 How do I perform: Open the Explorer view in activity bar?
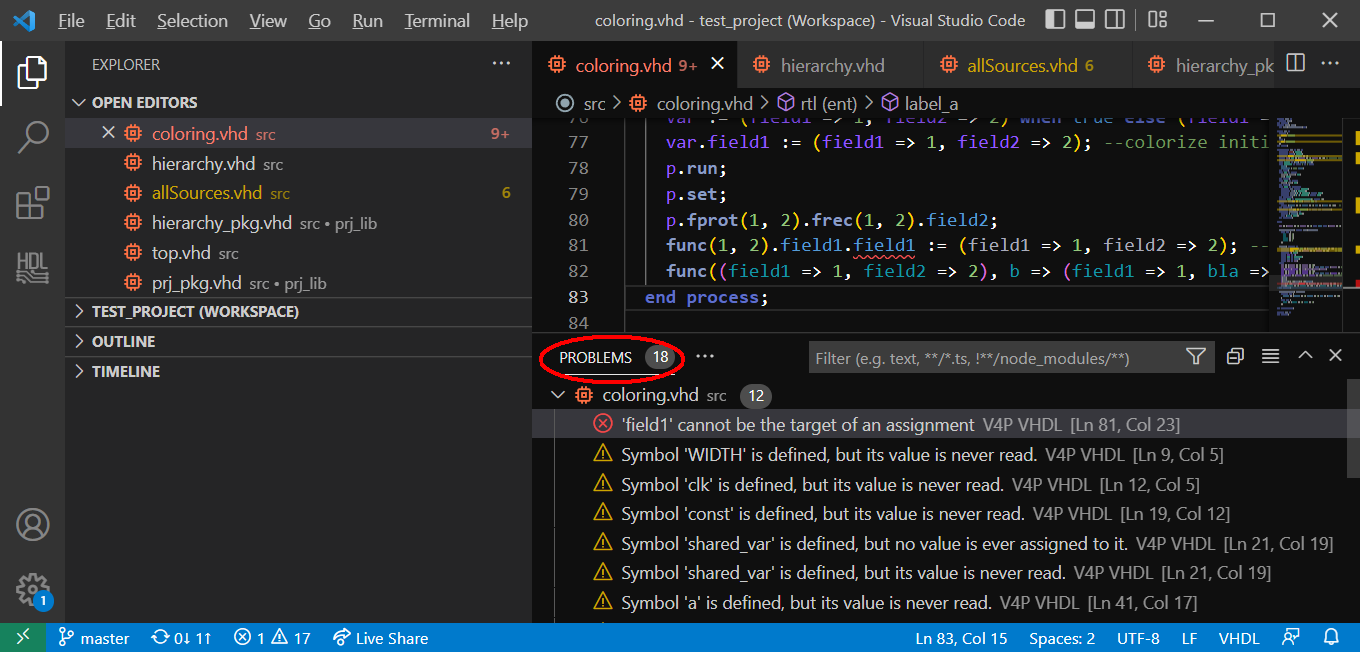[x=32, y=72]
